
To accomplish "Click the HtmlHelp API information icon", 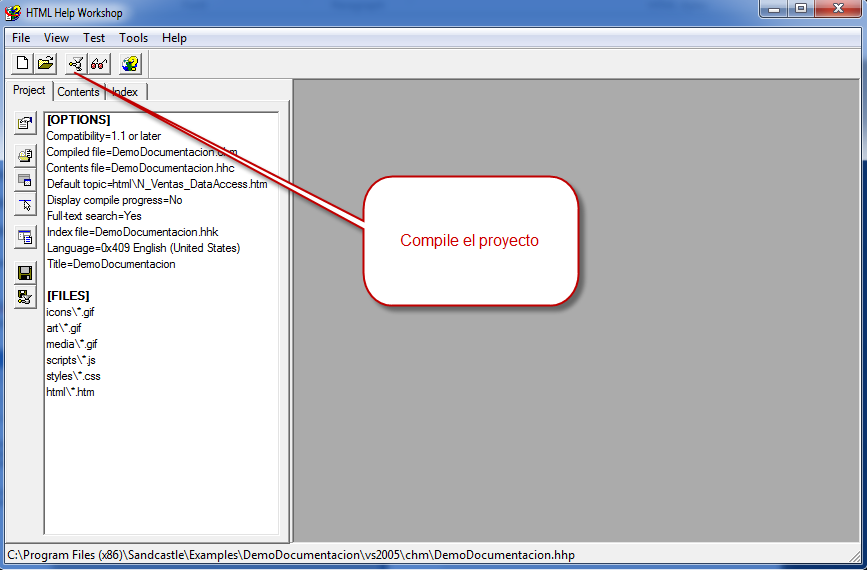I will (25, 205).
